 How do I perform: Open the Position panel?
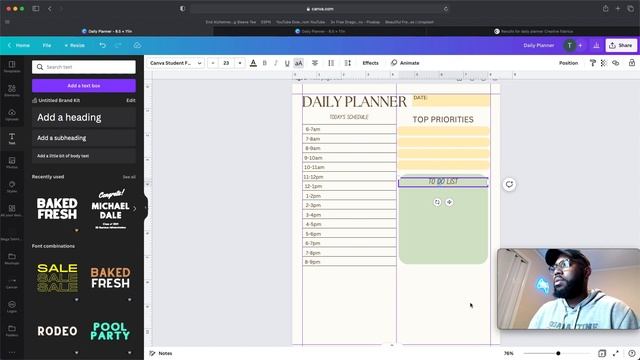pos(568,63)
